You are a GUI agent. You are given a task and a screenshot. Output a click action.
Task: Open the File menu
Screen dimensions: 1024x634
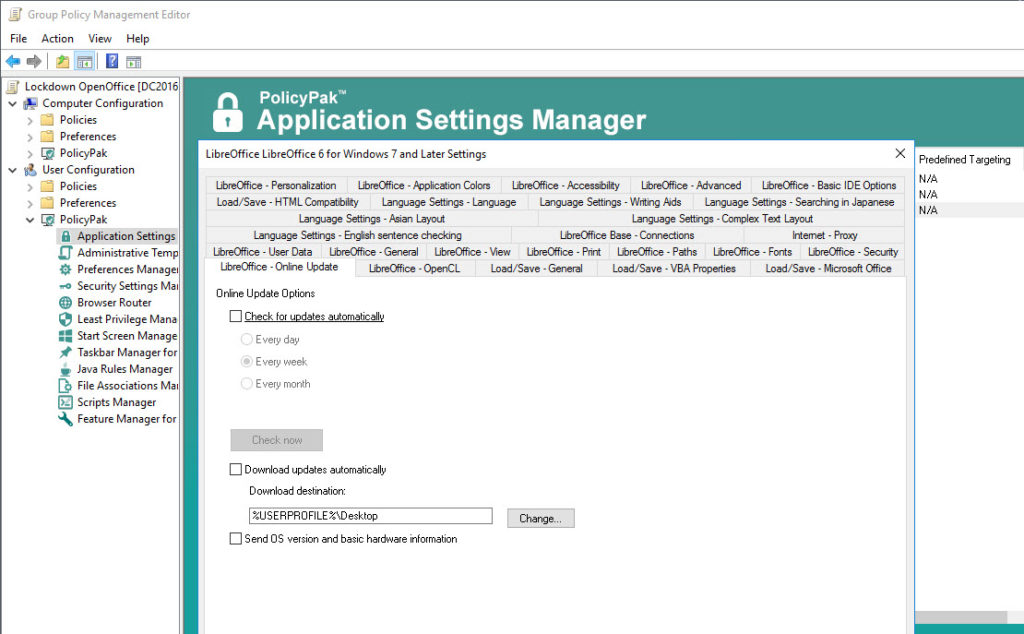coord(18,39)
